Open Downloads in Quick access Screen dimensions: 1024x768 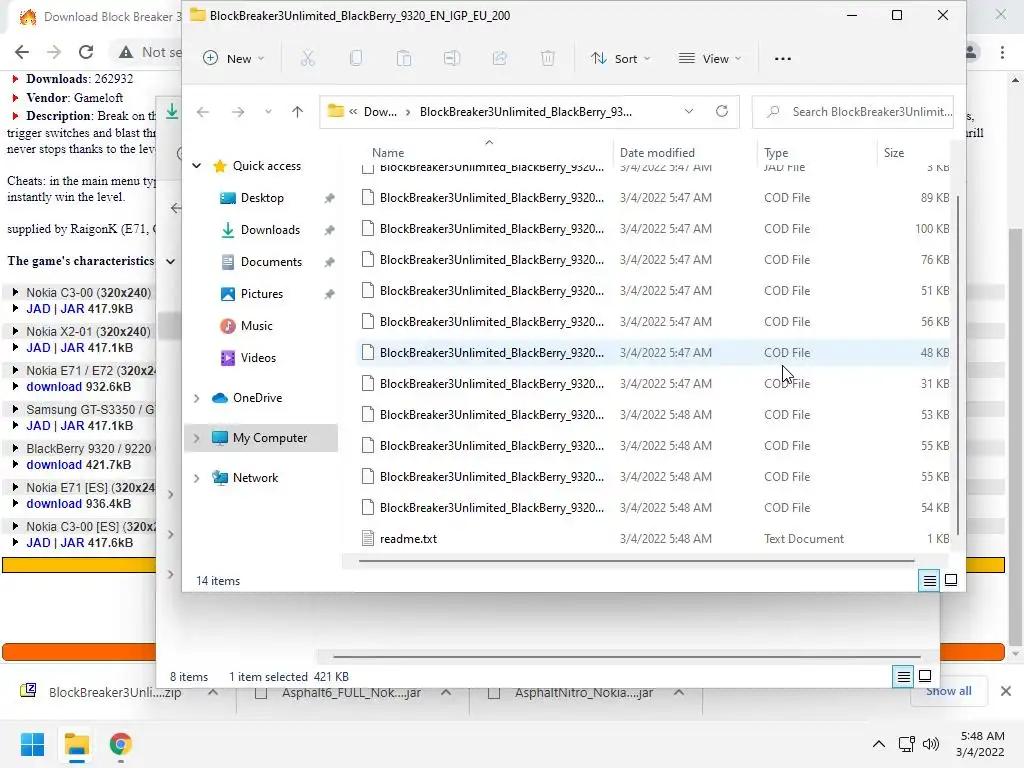tap(270, 230)
